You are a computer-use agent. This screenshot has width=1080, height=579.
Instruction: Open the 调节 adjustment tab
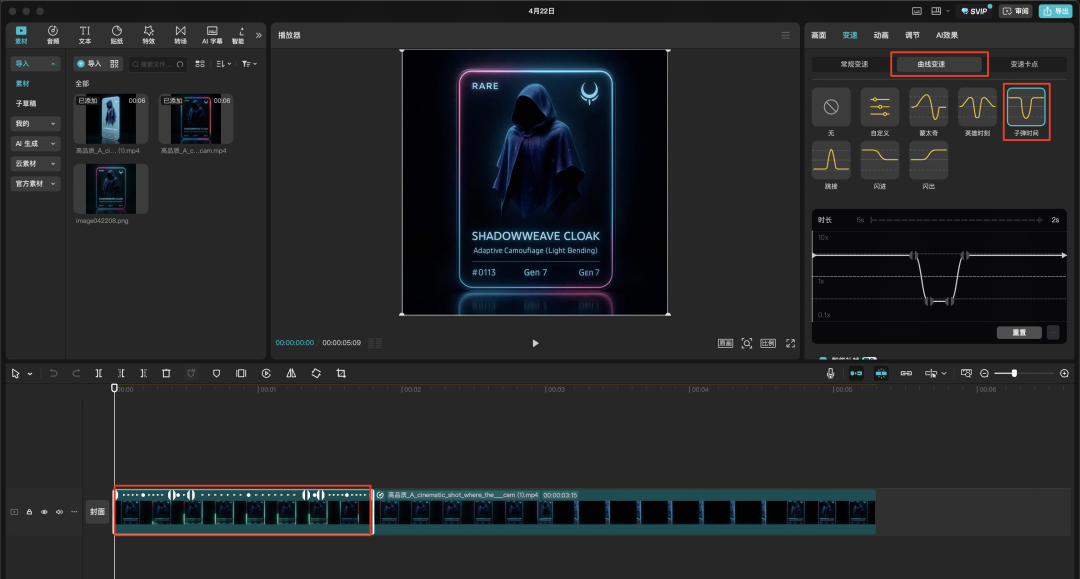pyautogui.click(x=913, y=35)
